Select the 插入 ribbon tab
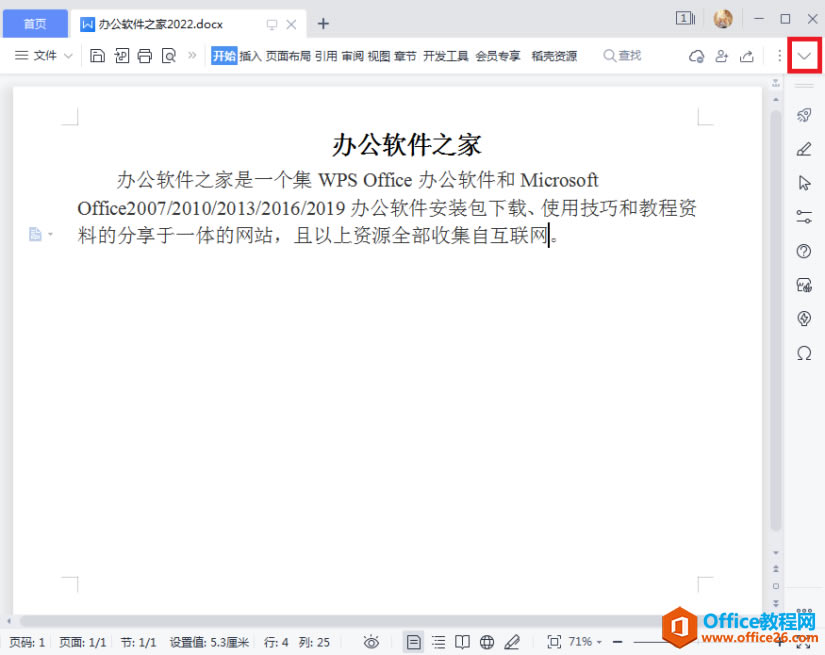The image size is (825, 655). [x=250, y=56]
